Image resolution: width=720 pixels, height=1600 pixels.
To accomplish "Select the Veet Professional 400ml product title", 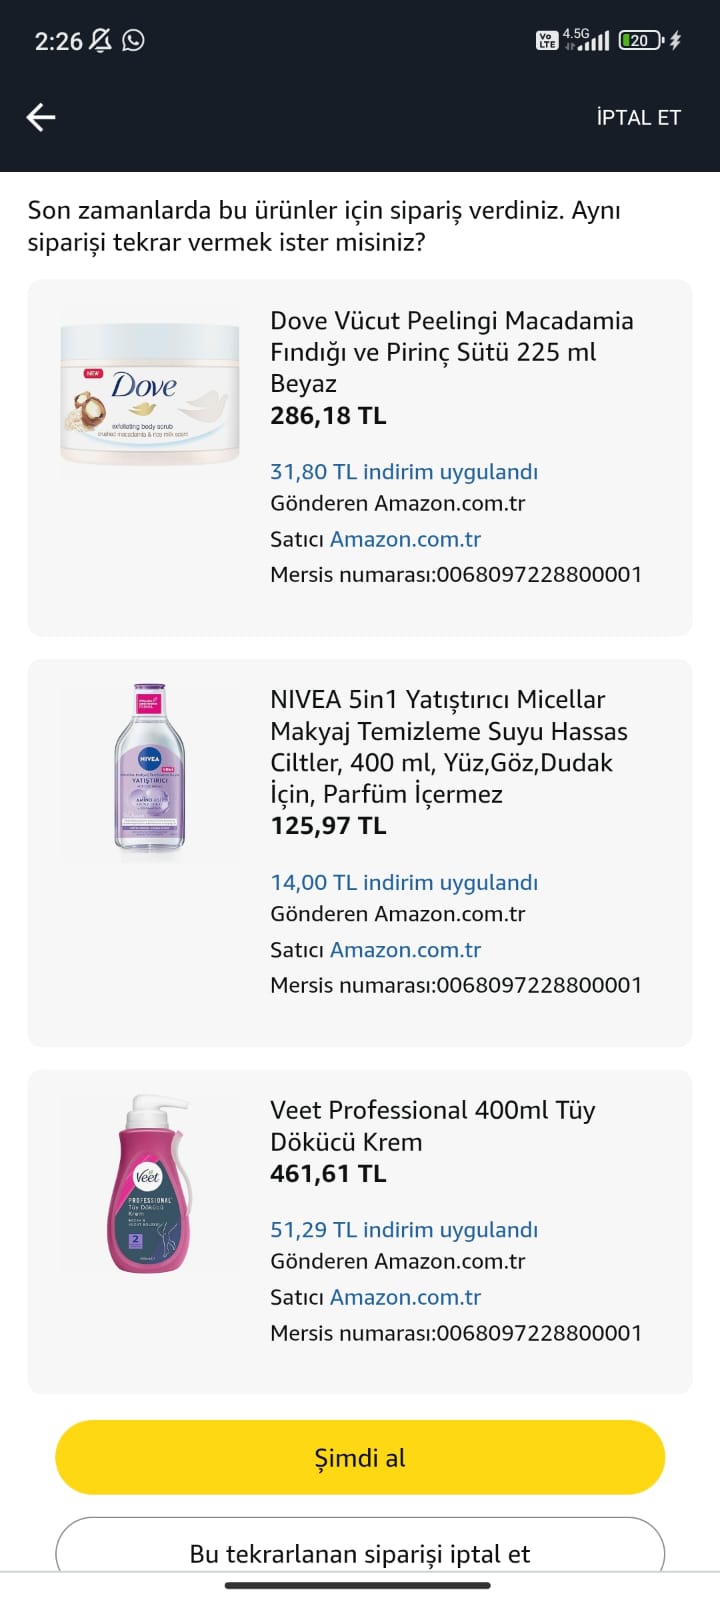I will pyautogui.click(x=432, y=1126).
